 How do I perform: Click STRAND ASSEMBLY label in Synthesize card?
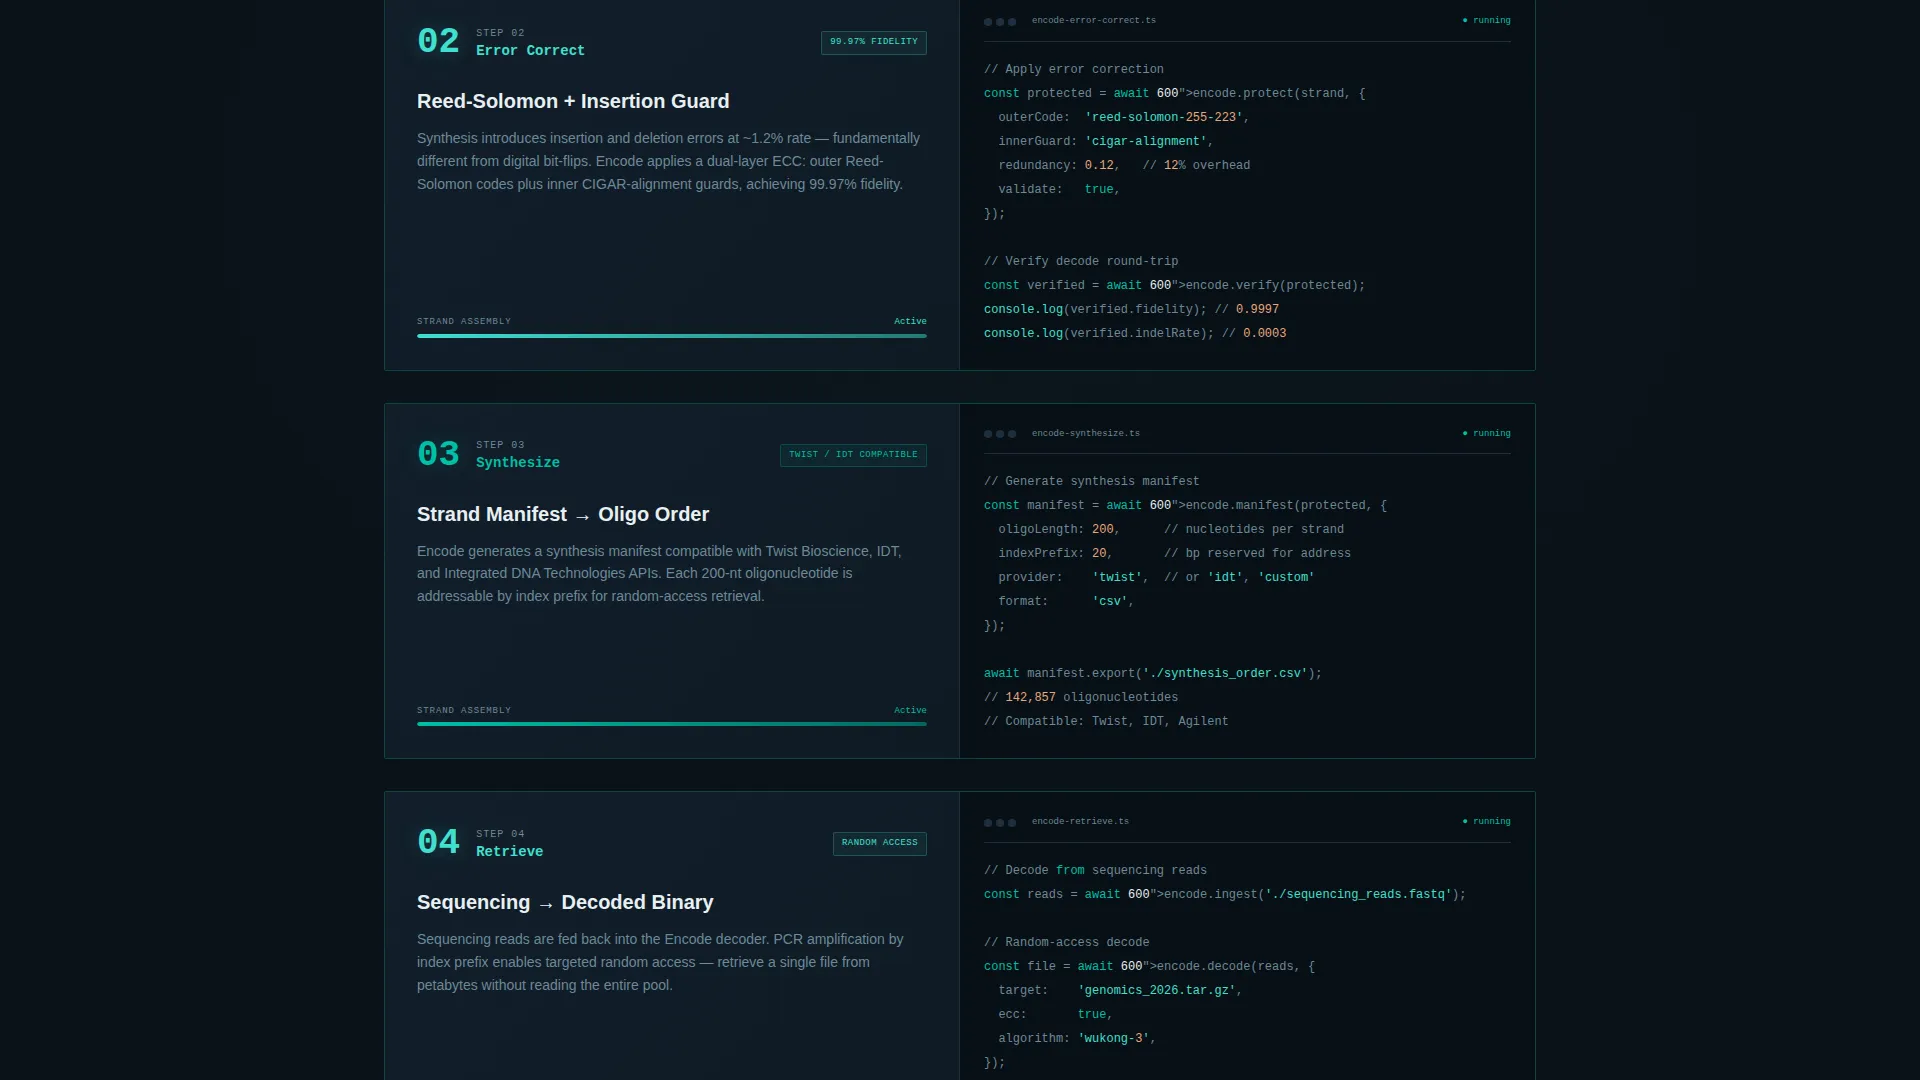(464, 711)
